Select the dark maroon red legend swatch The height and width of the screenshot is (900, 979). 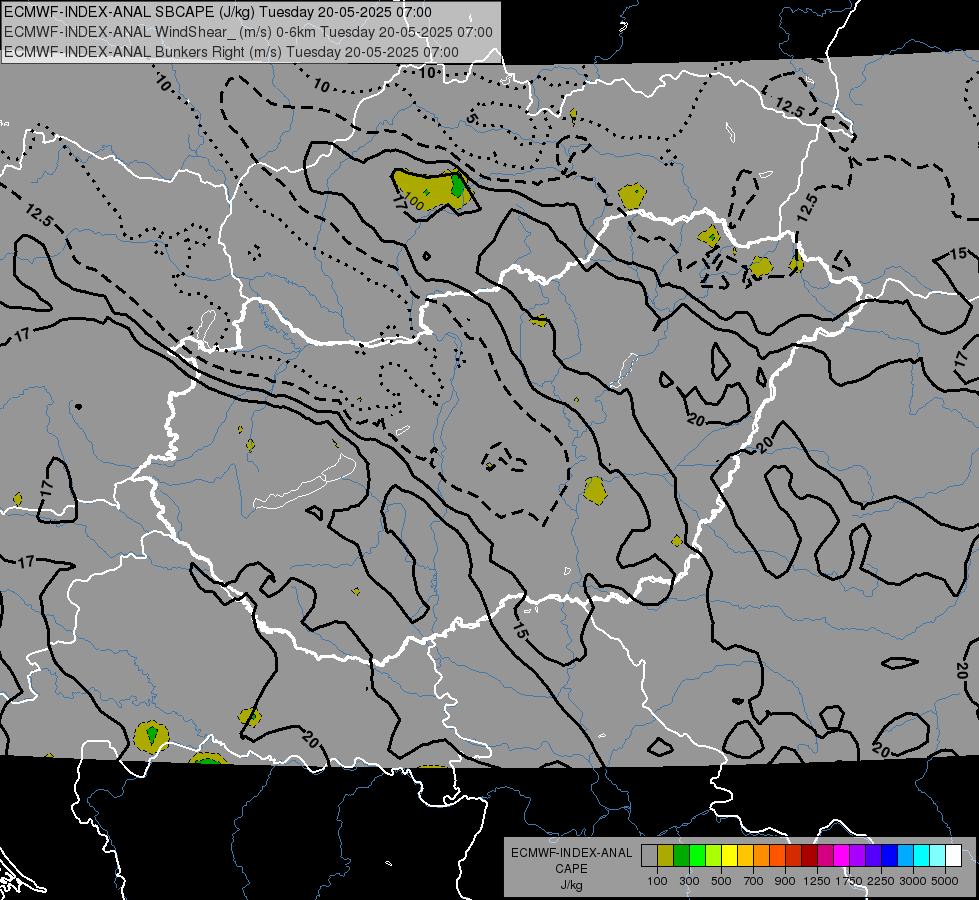pyautogui.click(x=810, y=855)
